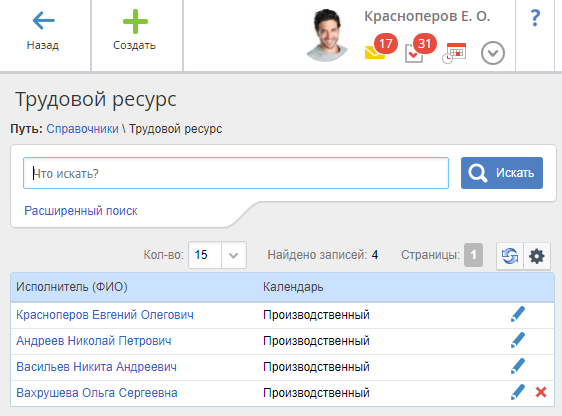562x416 pixels.
Task: Edit Андреев Николай Петрович record
Action: [518, 340]
